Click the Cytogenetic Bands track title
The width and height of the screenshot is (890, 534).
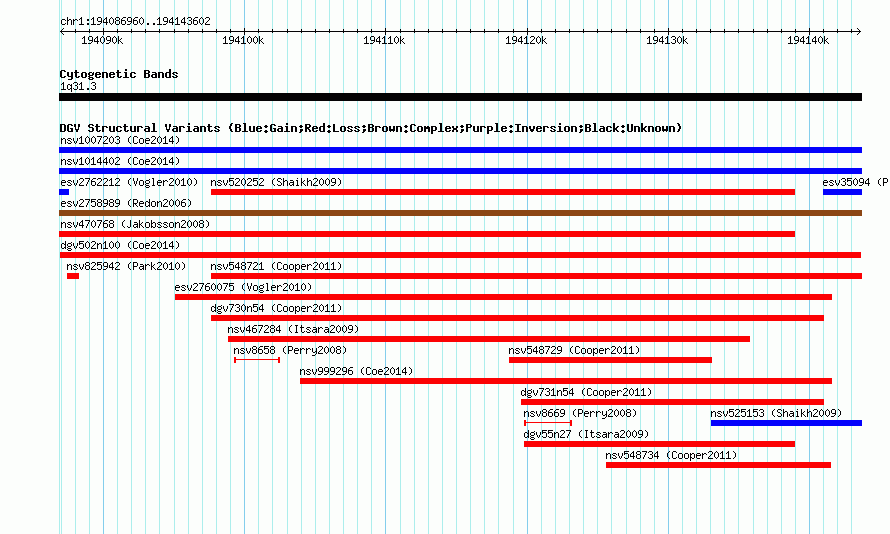coord(119,74)
